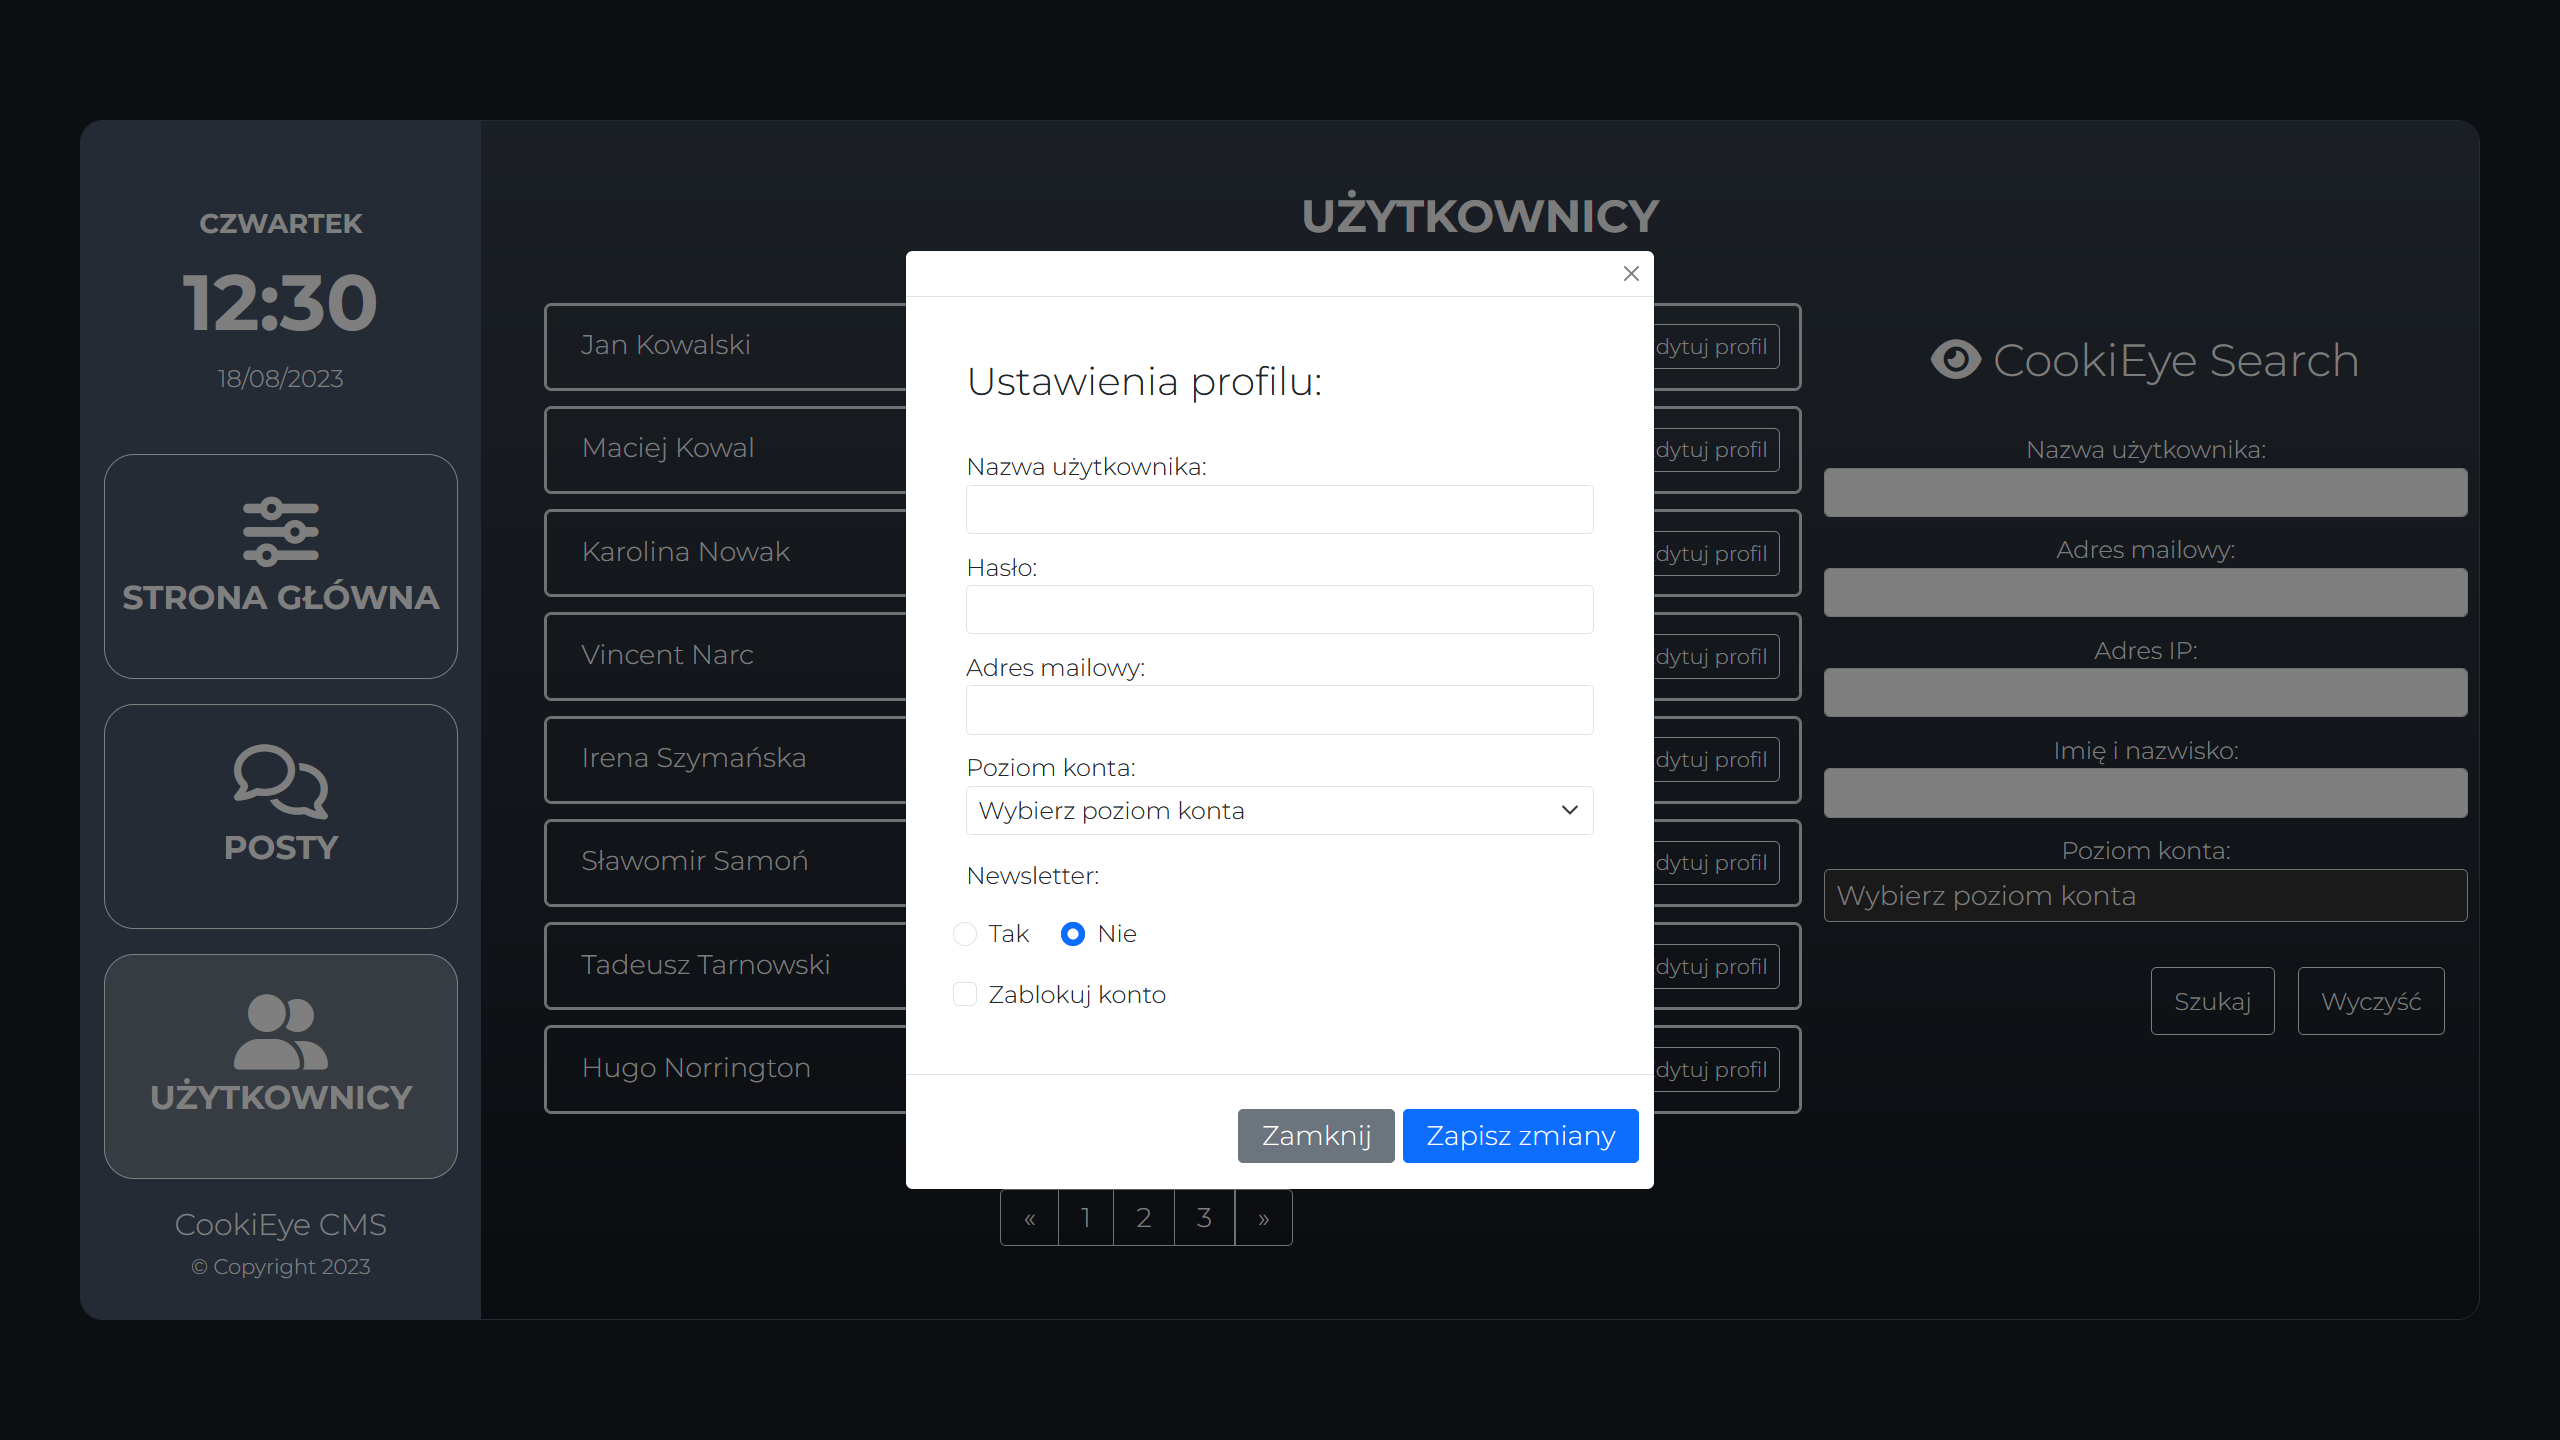Click the chat bubbles Posty icon

[280, 781]
